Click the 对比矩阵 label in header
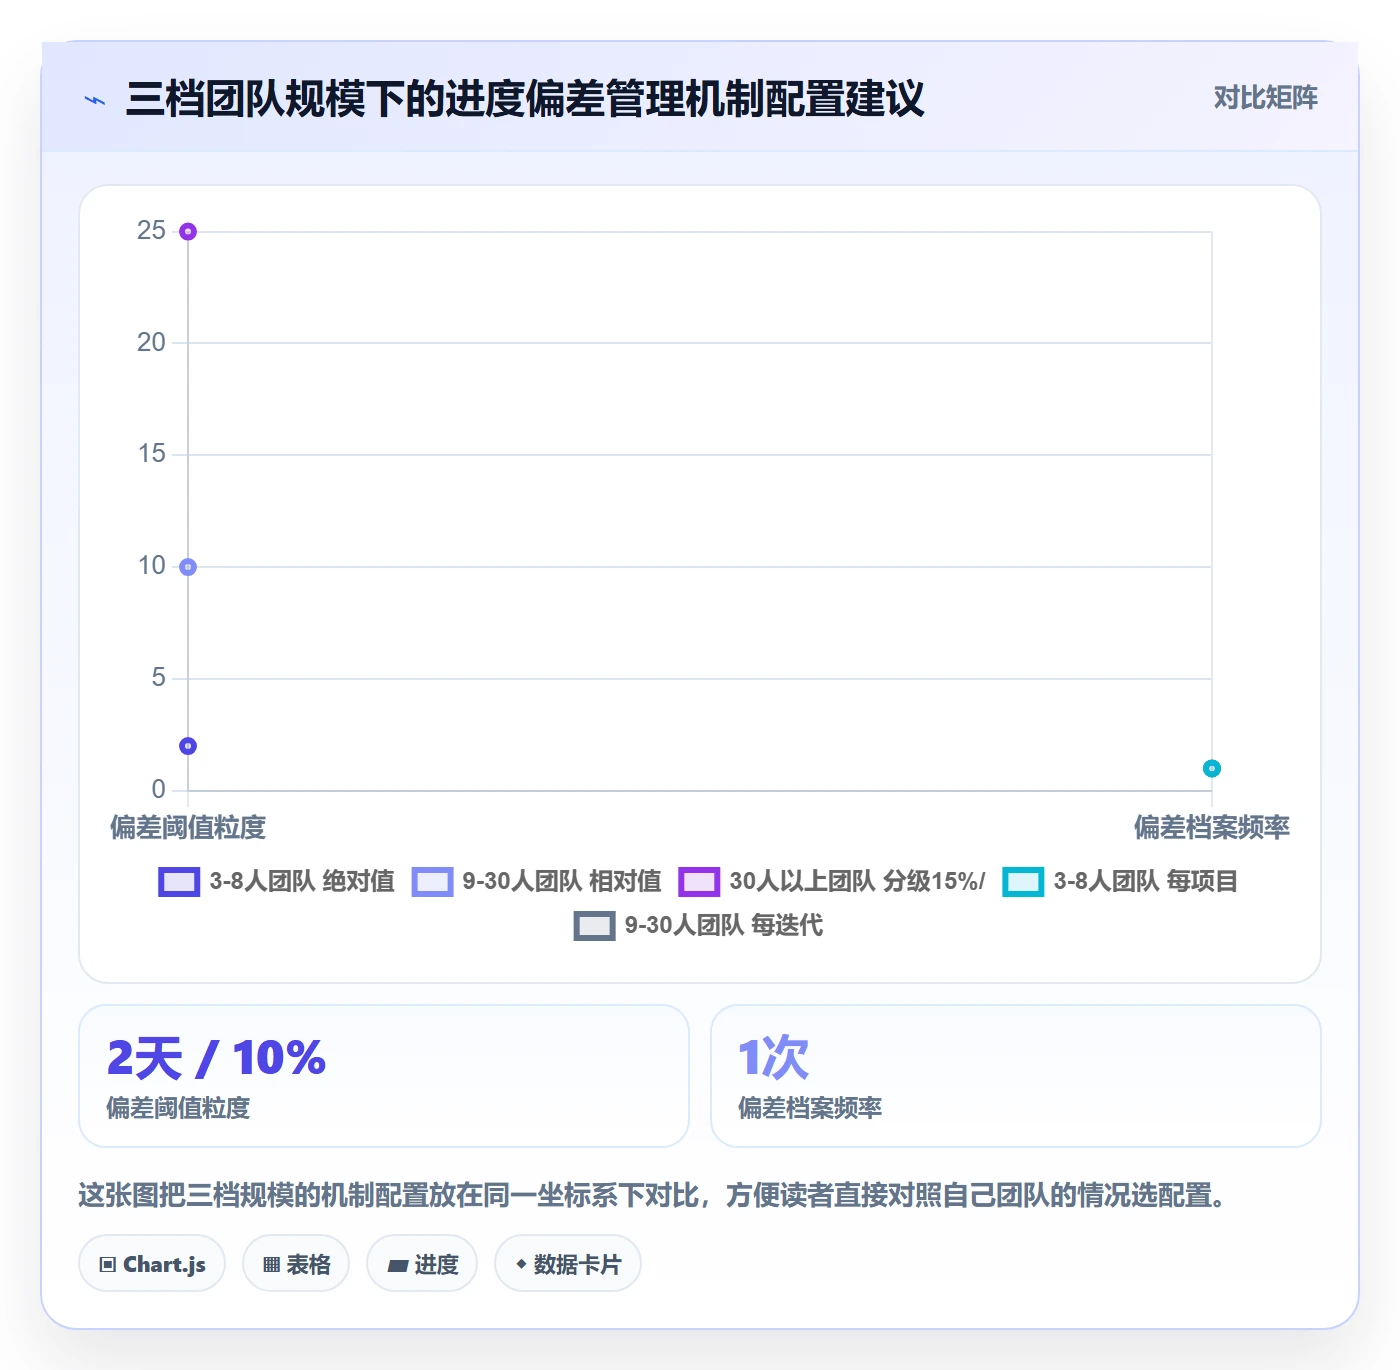 [1265, 98]
